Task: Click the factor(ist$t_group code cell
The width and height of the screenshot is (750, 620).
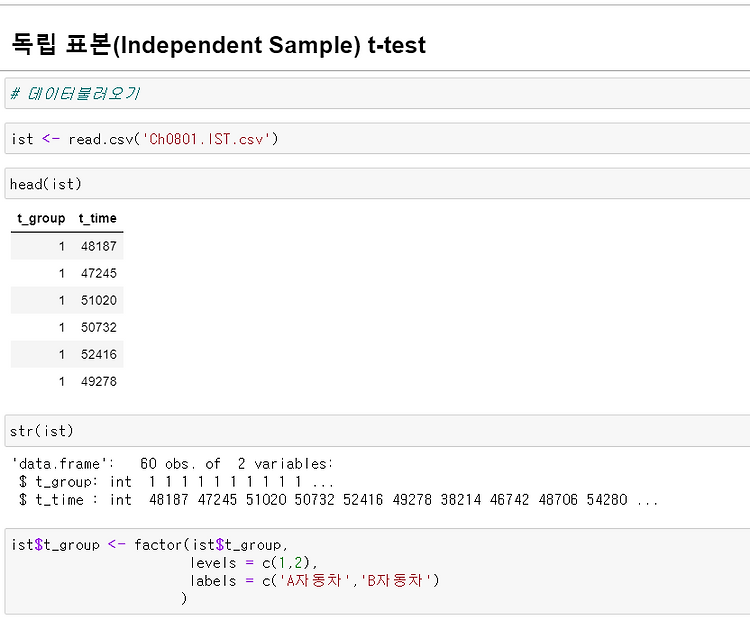Action: point(377,571)
